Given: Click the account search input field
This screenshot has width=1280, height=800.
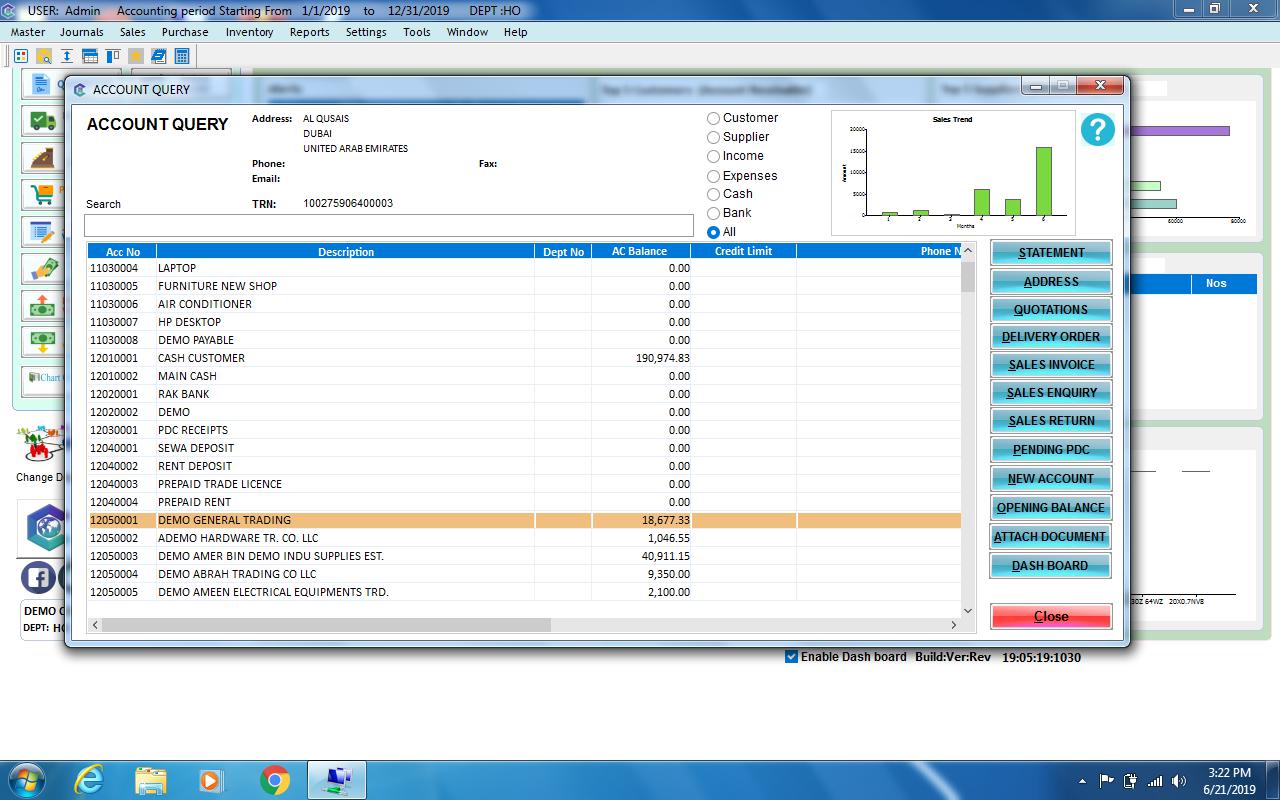Looking at the screenshot, I should tap(388, 224).
